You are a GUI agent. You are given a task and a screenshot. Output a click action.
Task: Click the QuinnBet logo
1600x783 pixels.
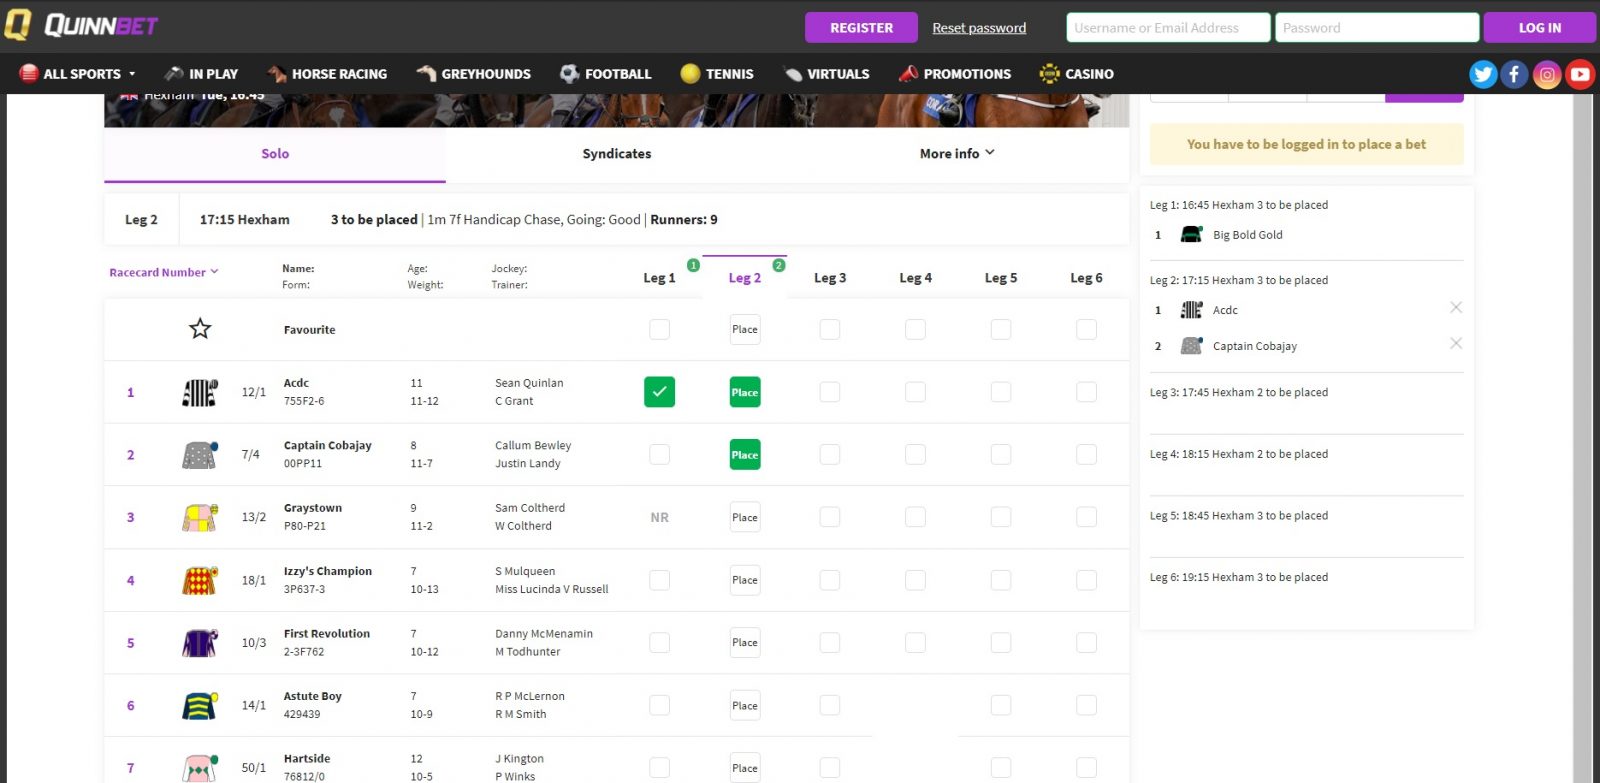click(82, 25)
